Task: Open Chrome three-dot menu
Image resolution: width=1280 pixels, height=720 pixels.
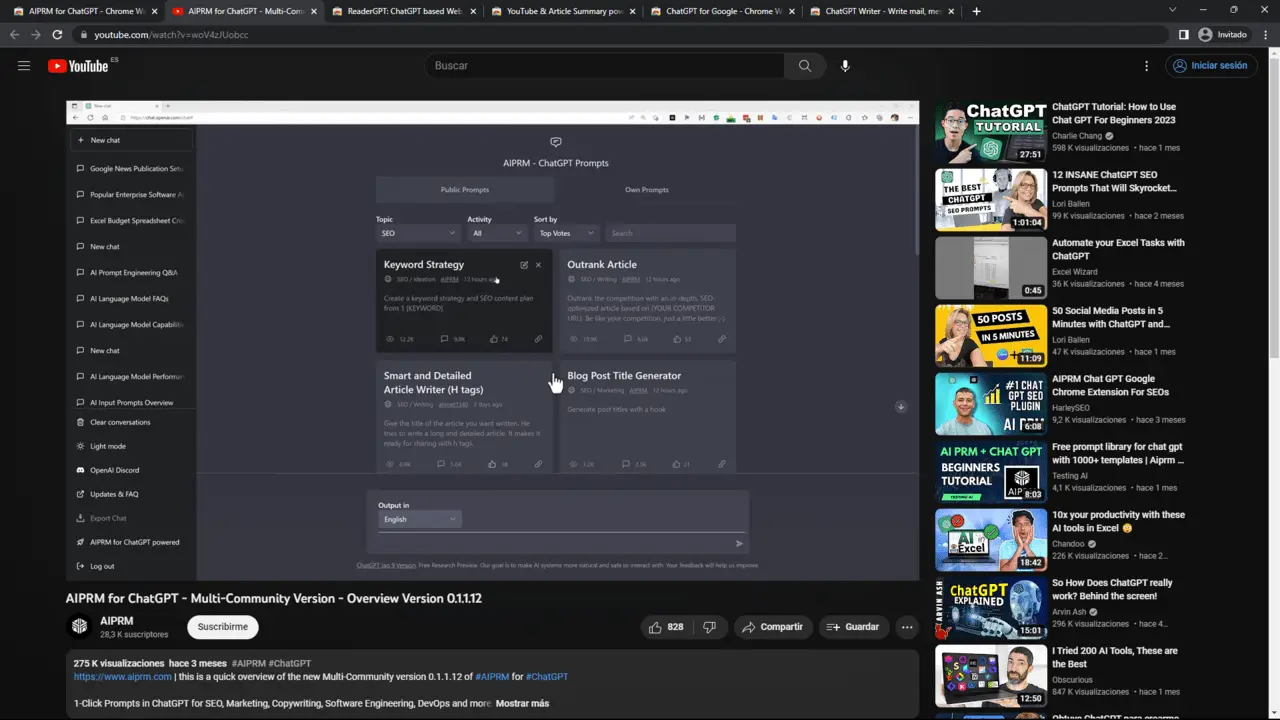Action: (1264, 34)
